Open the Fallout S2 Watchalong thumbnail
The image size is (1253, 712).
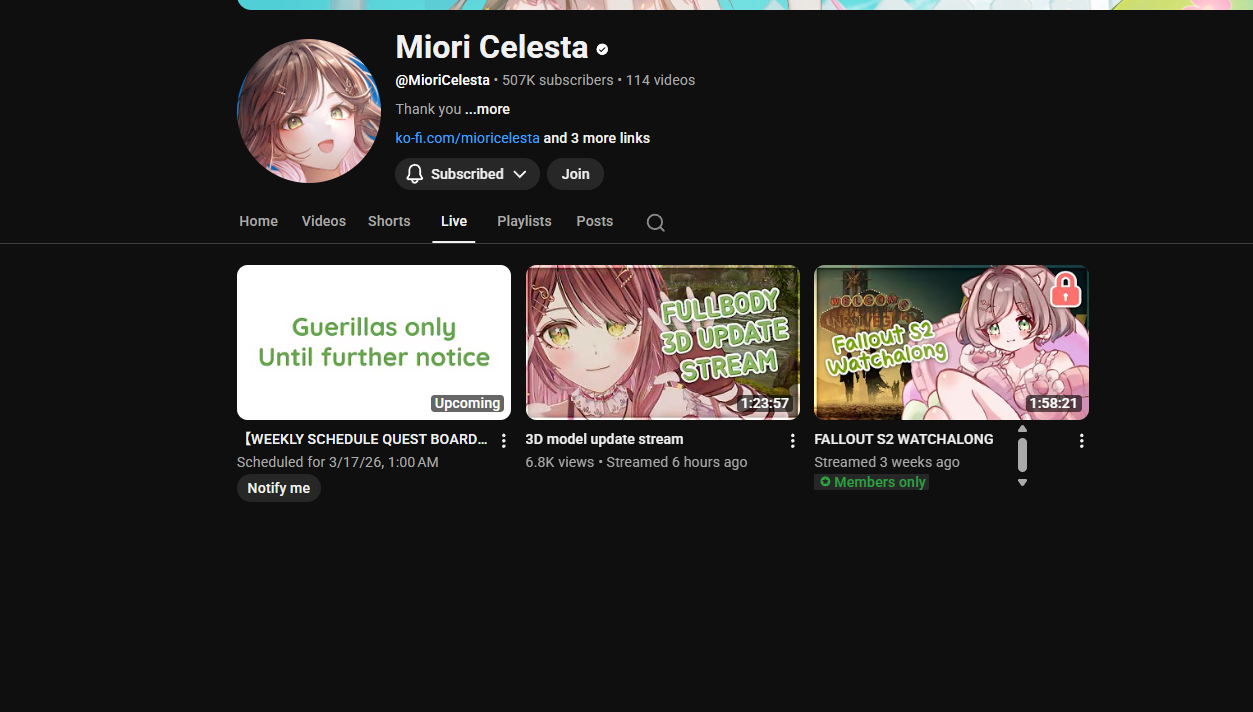coord(951,342)
